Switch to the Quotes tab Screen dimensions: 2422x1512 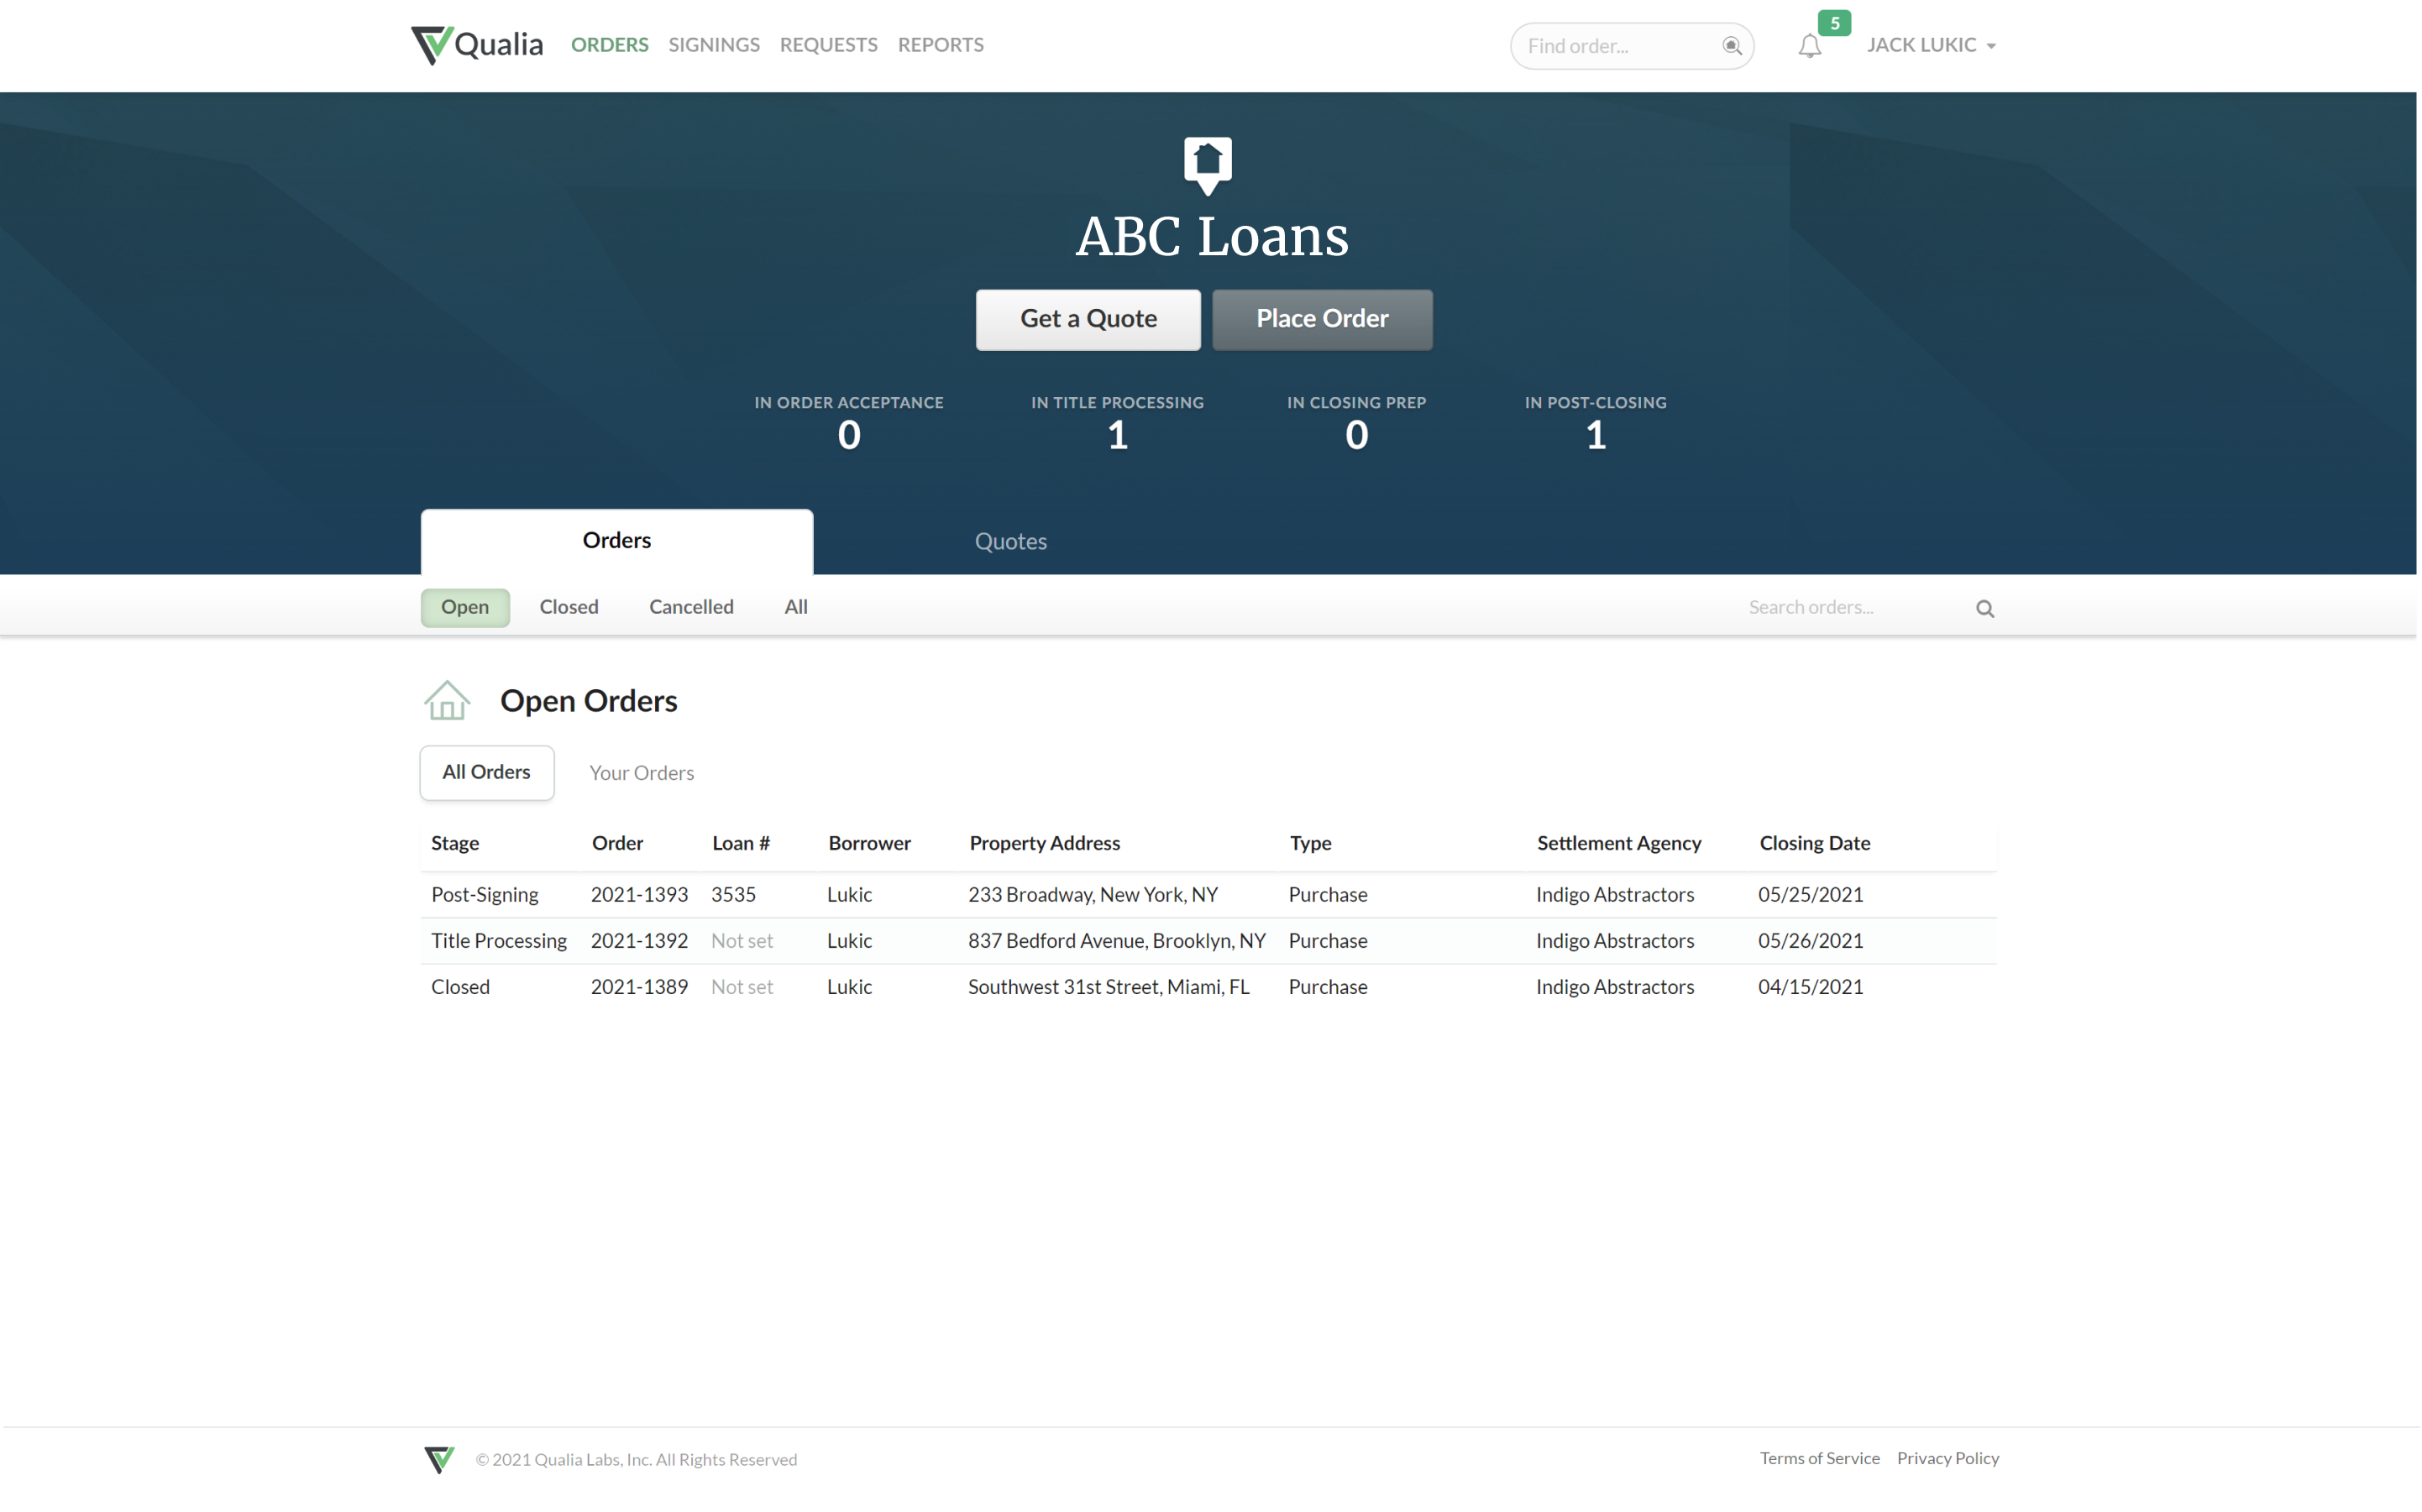pyautogui.click(x=1010, y=541)
